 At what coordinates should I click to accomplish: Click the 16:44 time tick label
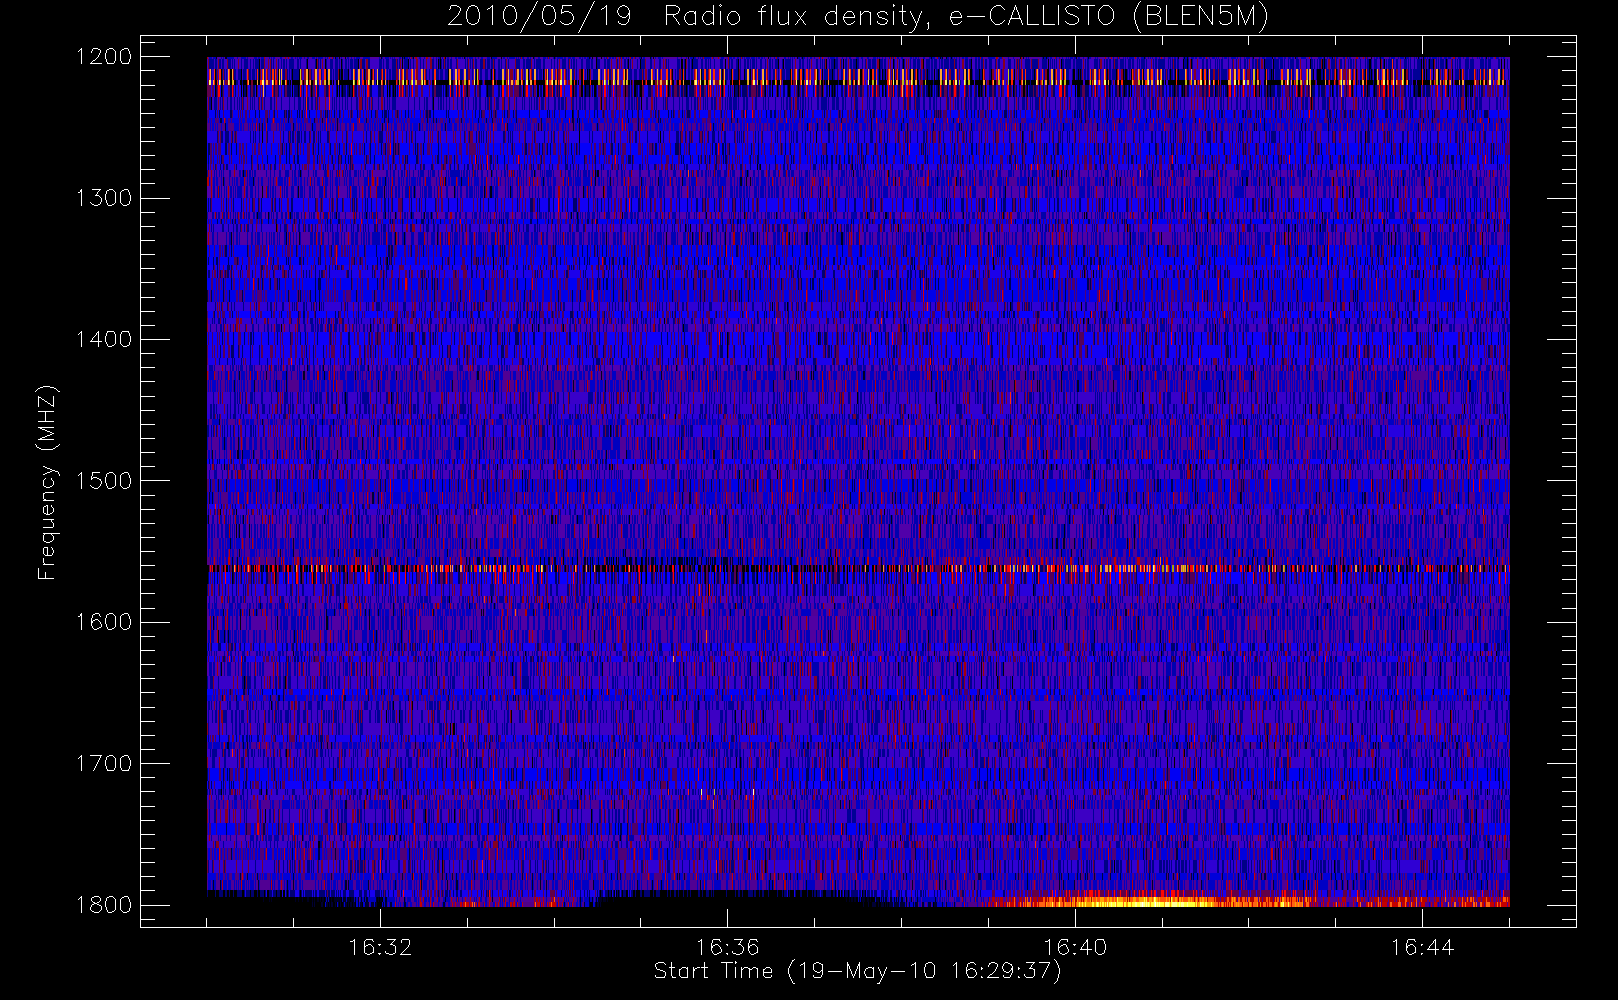(x=1422, y=946)
